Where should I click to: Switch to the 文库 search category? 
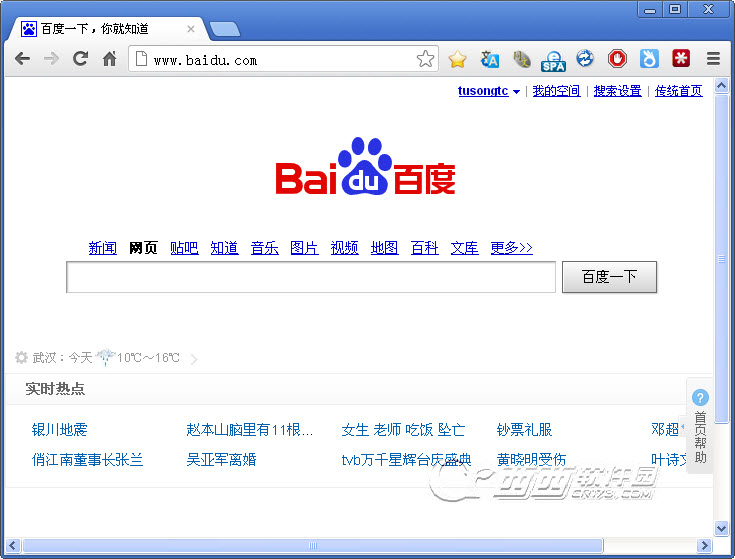tap(465, 247)
